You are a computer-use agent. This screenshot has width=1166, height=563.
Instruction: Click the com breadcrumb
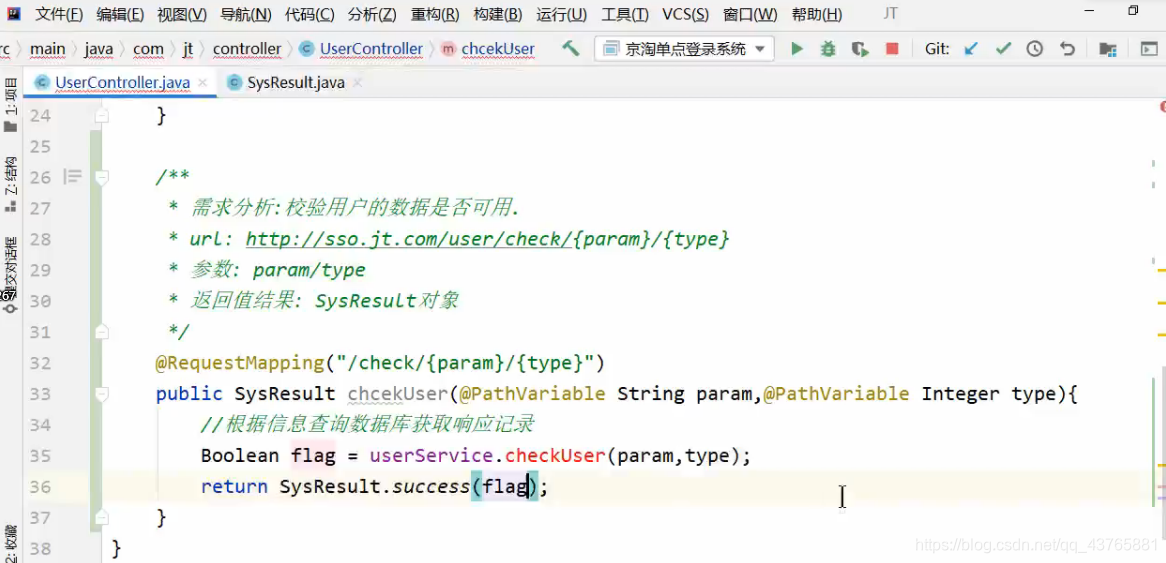148,49
